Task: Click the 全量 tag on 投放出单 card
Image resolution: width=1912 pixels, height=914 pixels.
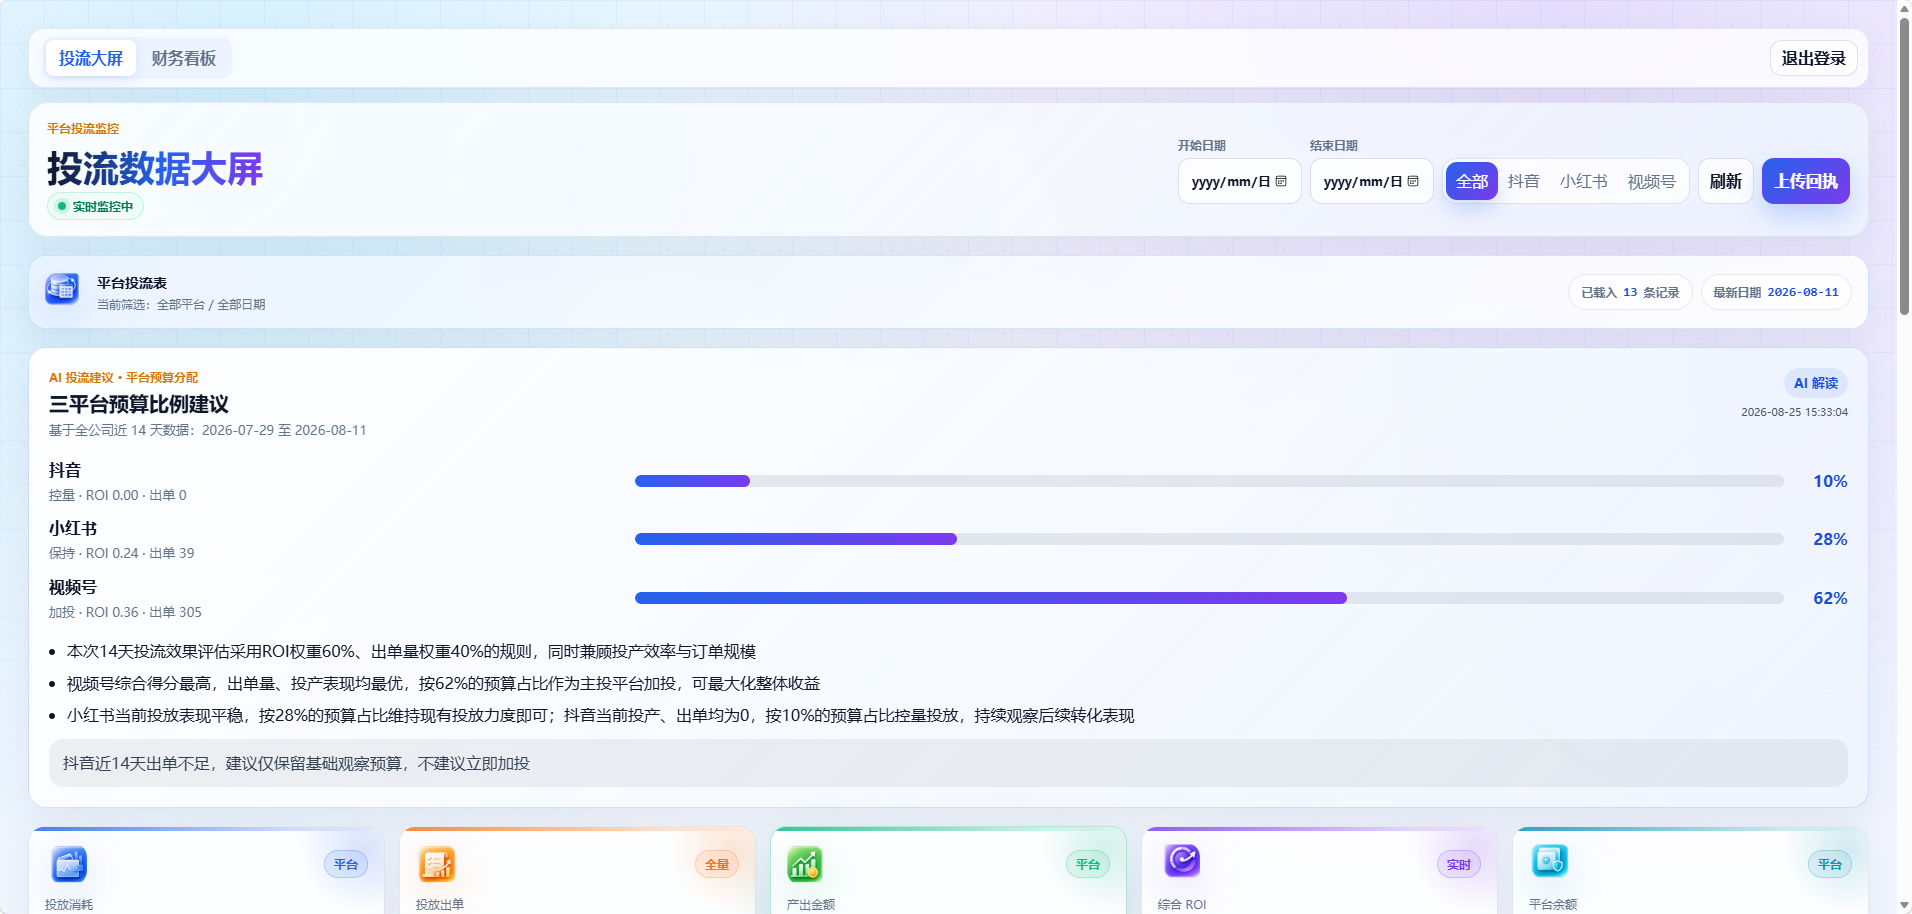Action: pos(717,865)
